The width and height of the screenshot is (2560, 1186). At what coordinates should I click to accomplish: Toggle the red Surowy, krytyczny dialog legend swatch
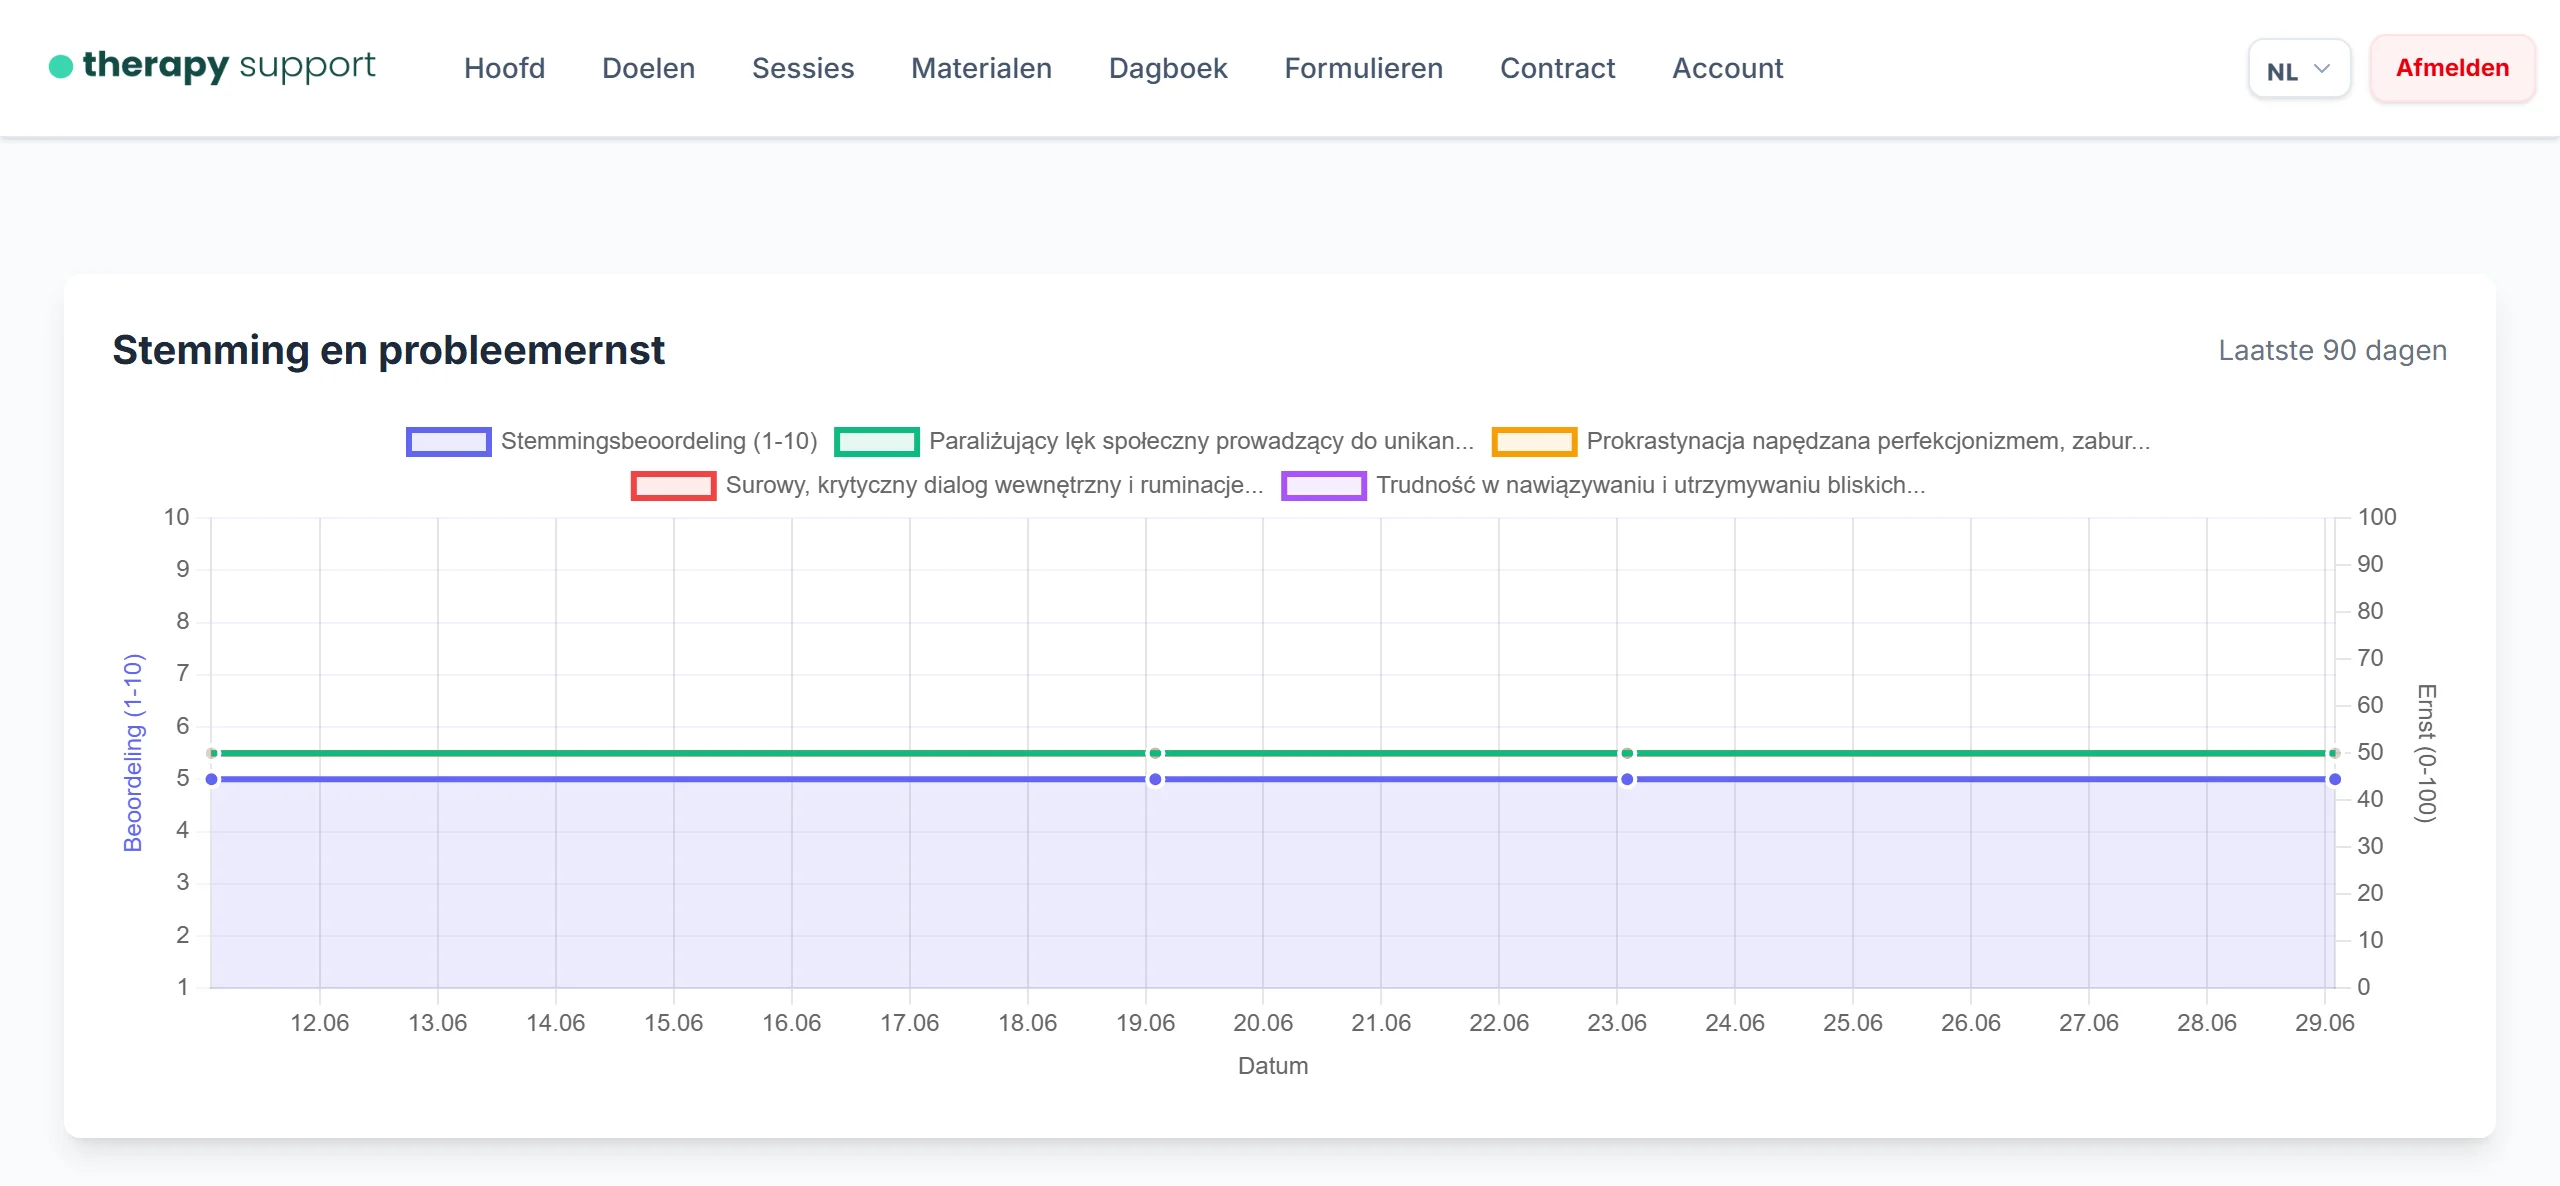click(673, 485)
